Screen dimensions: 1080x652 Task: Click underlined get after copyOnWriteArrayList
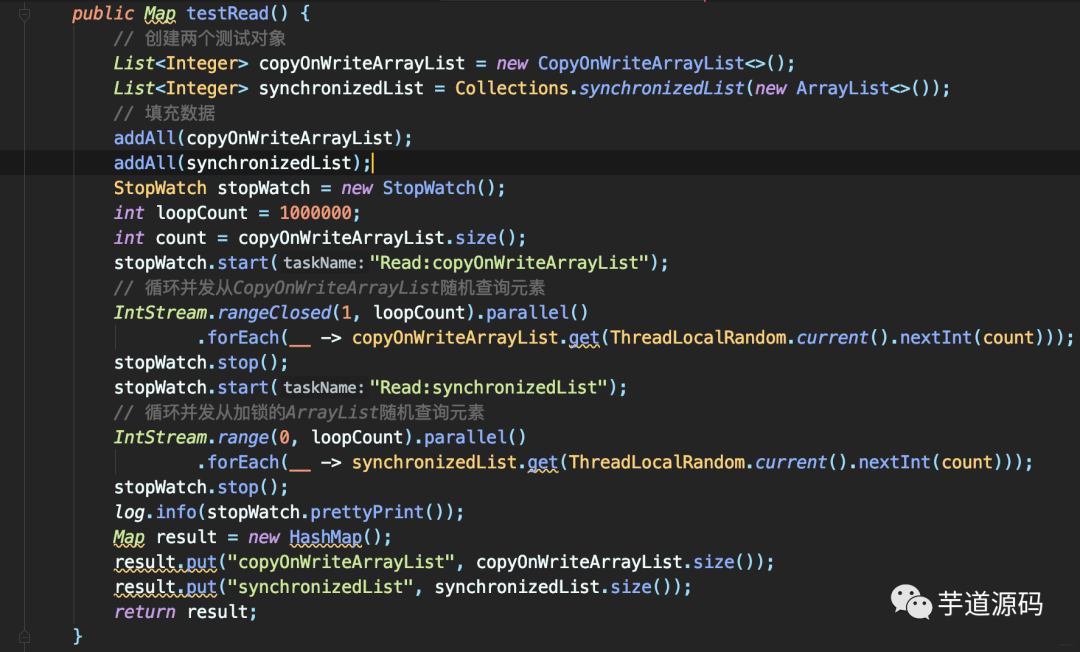tap(584, 337)
